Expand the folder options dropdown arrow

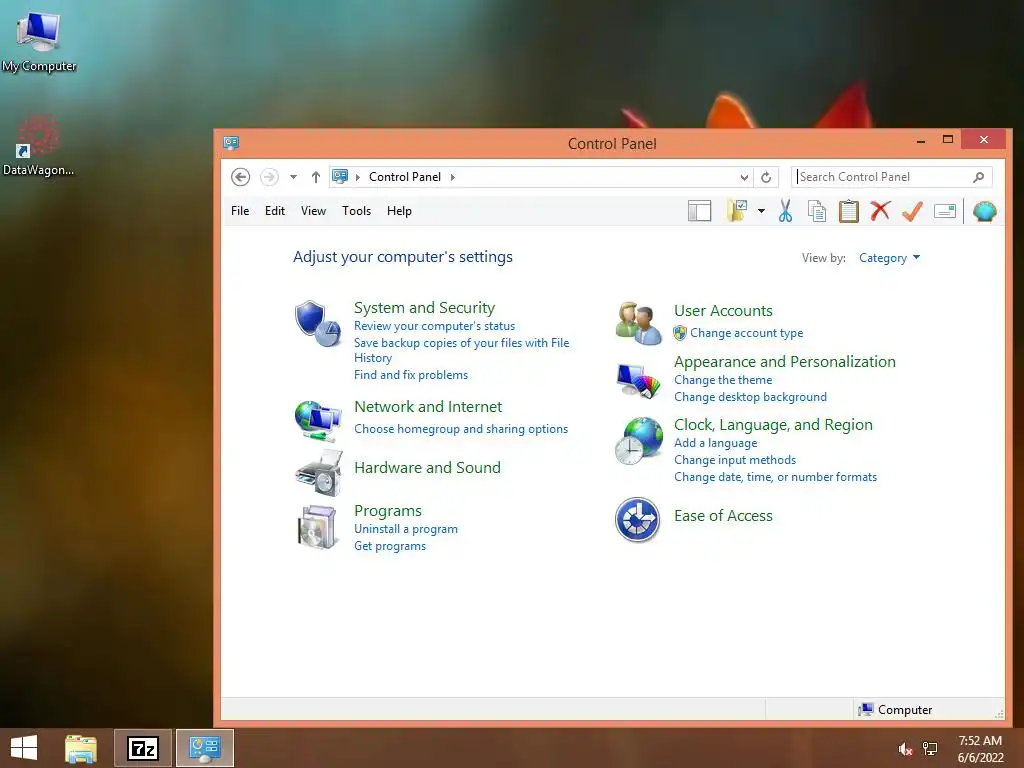coord(761,211)
